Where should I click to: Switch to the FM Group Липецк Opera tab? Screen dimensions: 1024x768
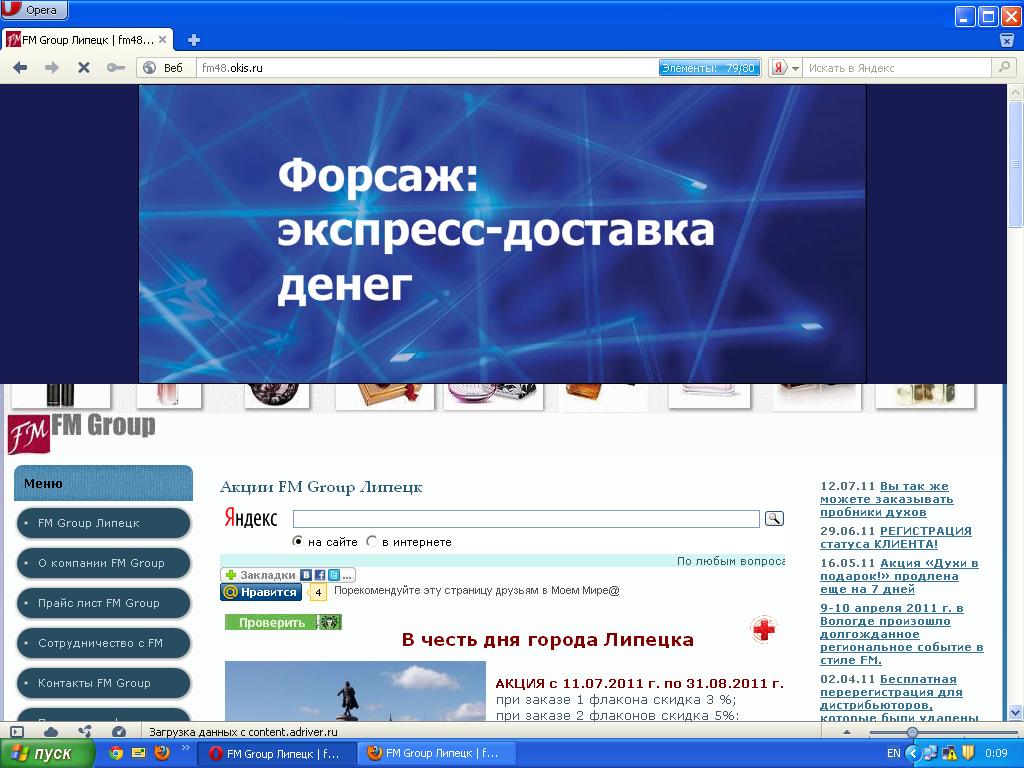[x=88, y=40]
